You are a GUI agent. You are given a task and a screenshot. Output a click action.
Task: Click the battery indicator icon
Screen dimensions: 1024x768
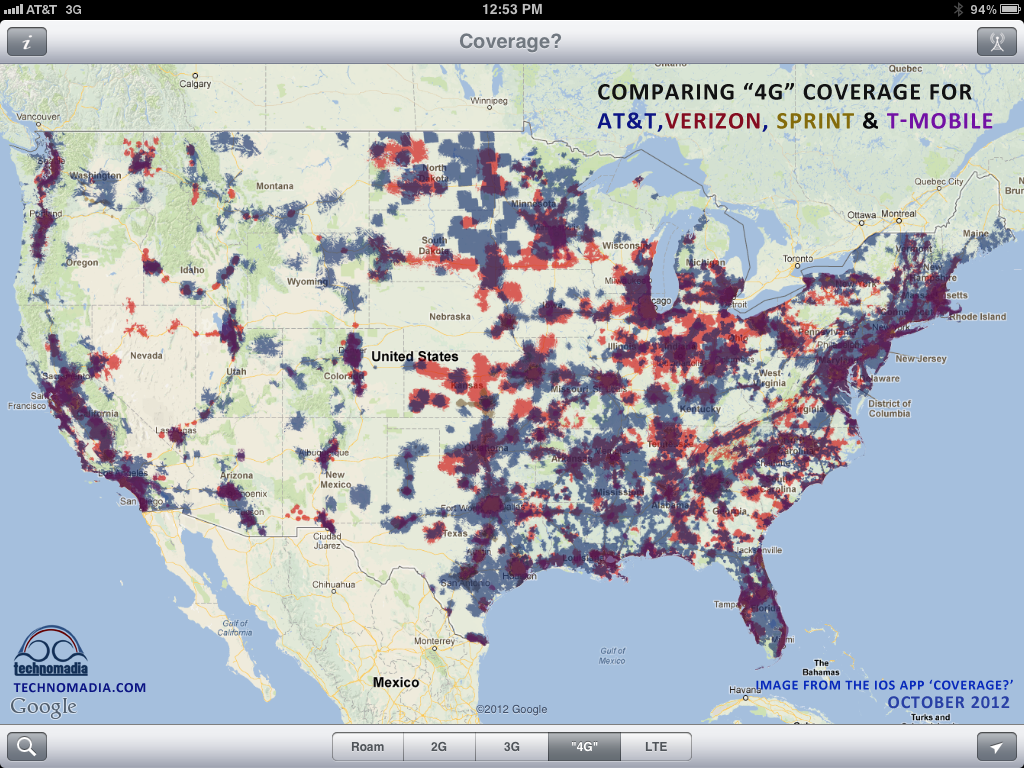click(1009, 9)
